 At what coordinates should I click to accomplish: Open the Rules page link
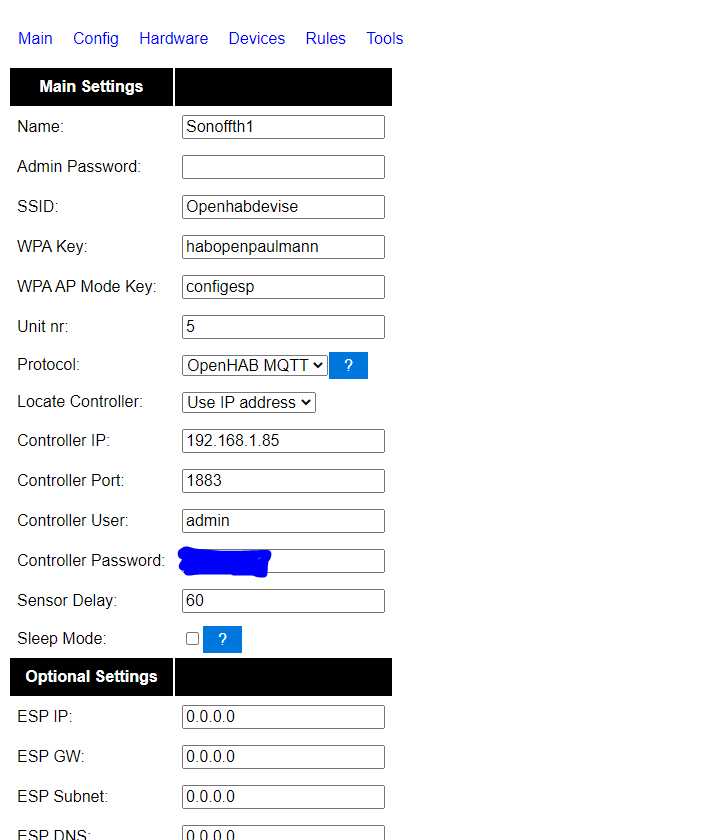(x=325, y=39)
